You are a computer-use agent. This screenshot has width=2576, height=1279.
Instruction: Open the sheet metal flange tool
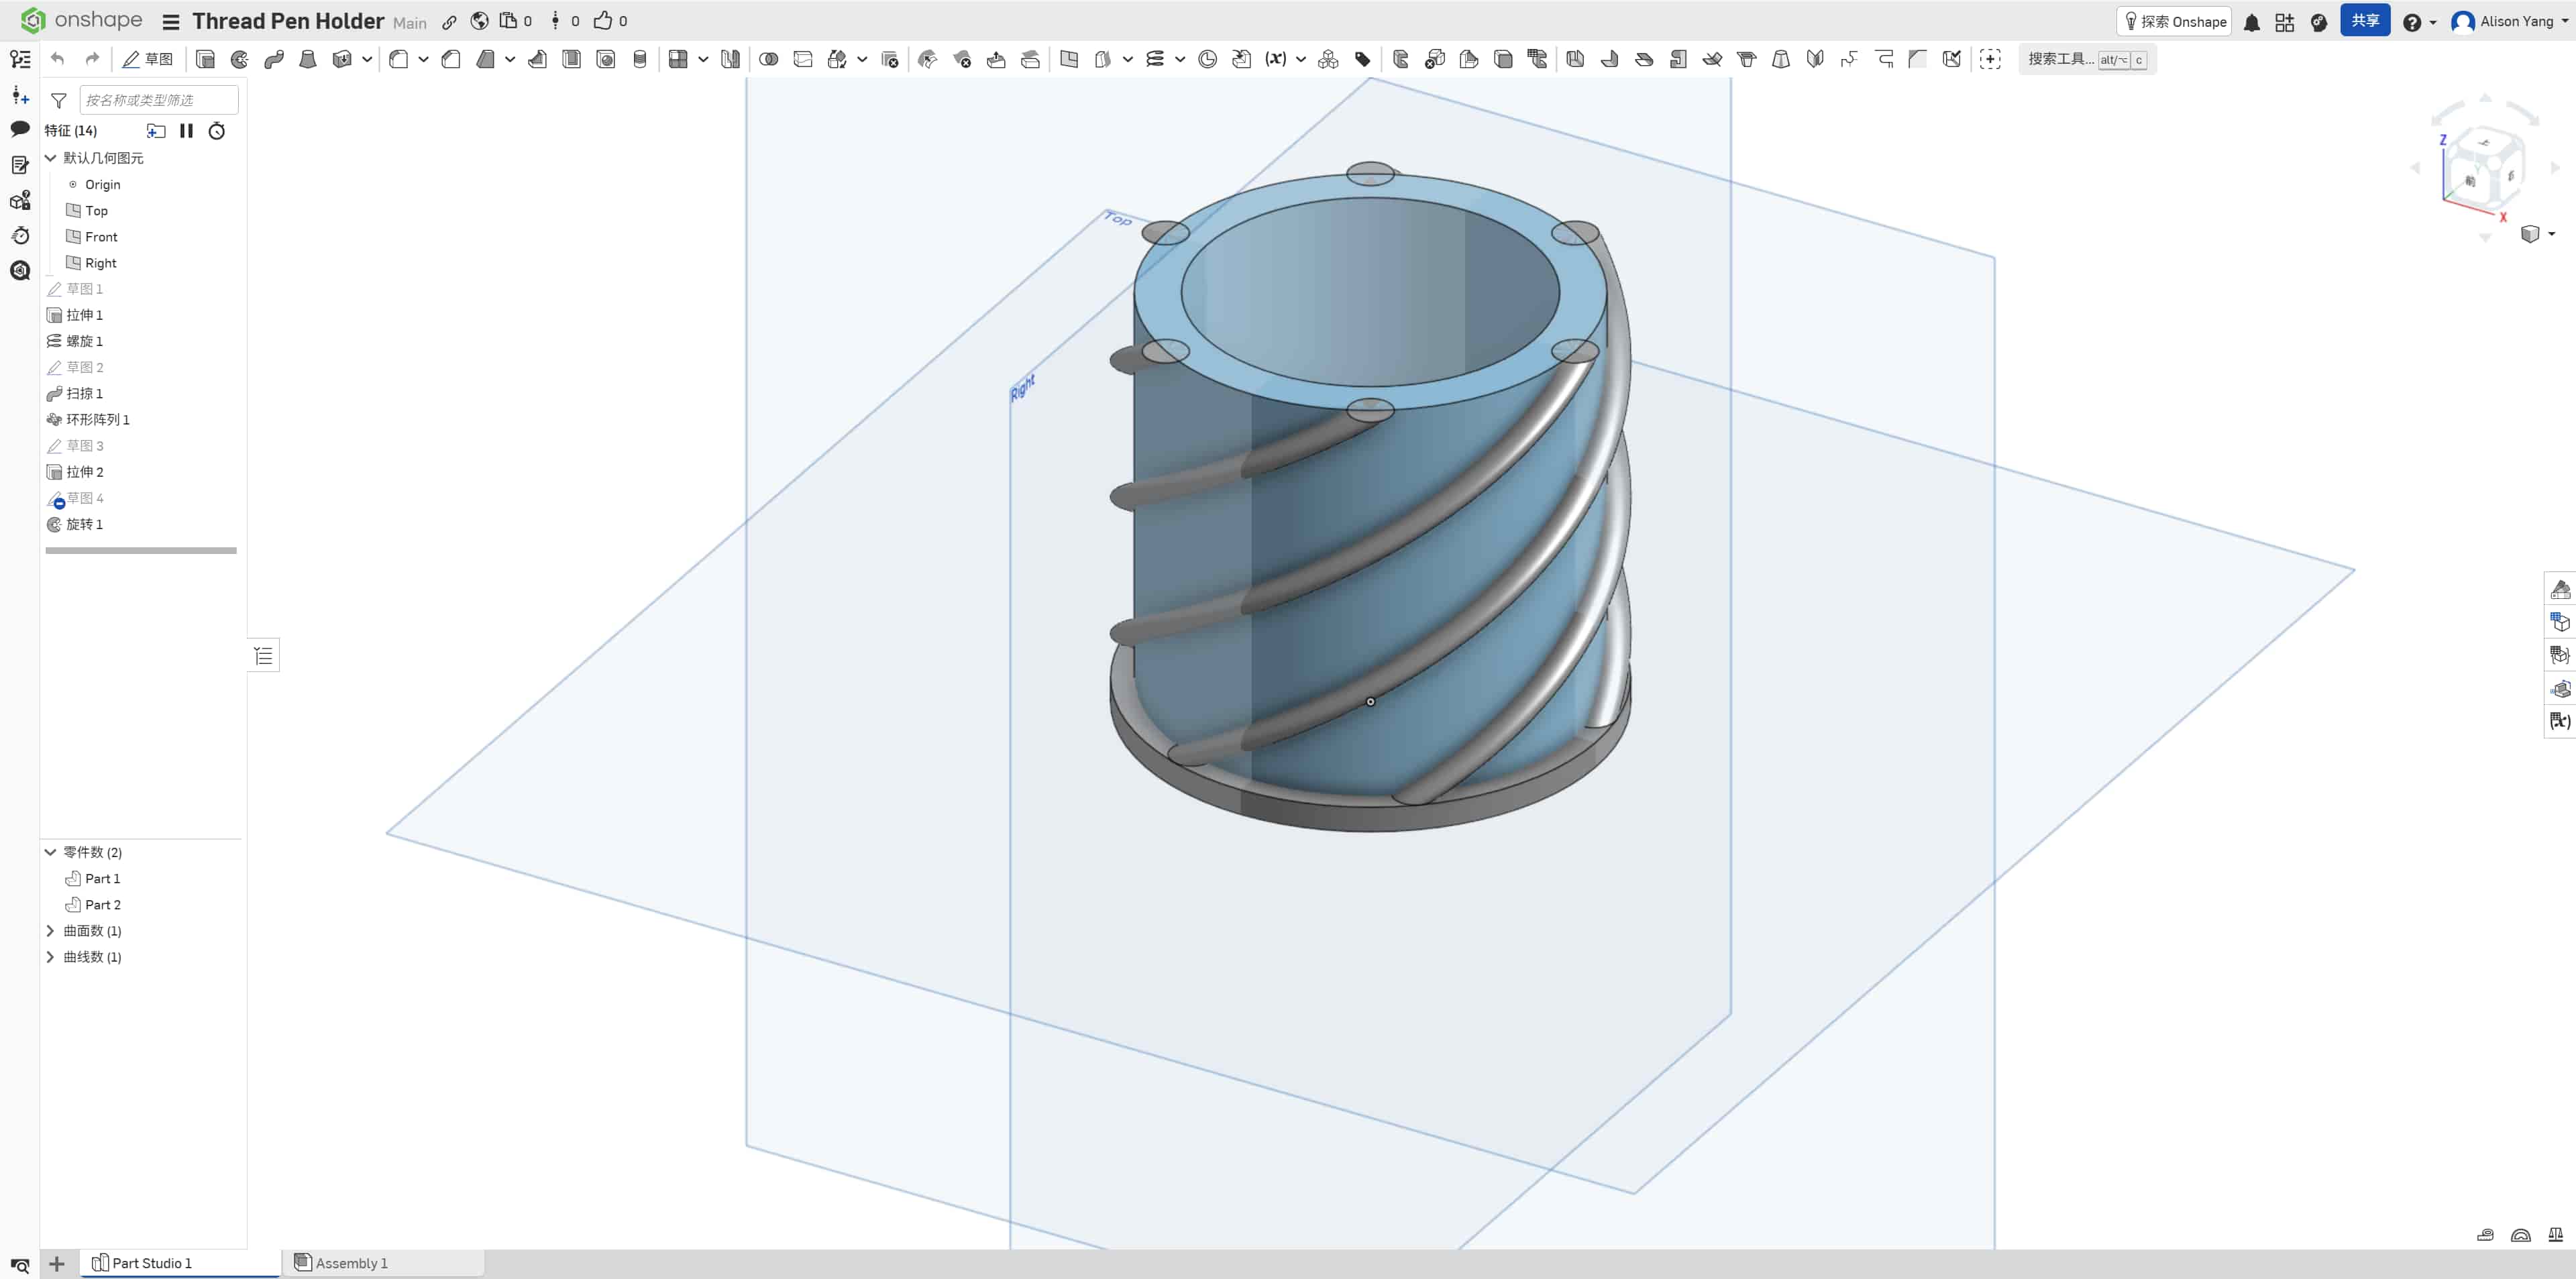tap(1610, 59)
